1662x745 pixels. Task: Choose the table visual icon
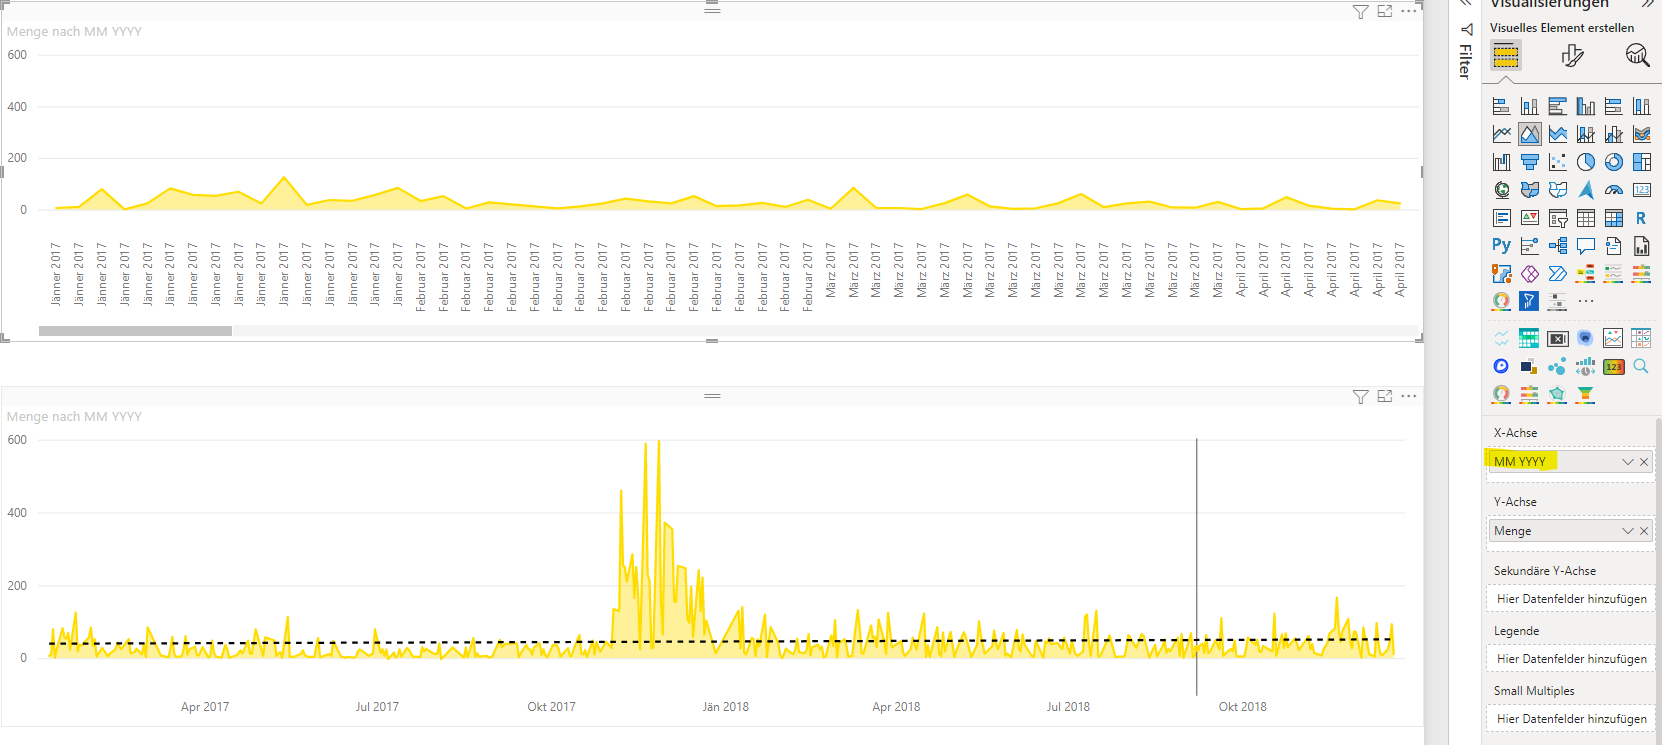[x=1586, y=218]
